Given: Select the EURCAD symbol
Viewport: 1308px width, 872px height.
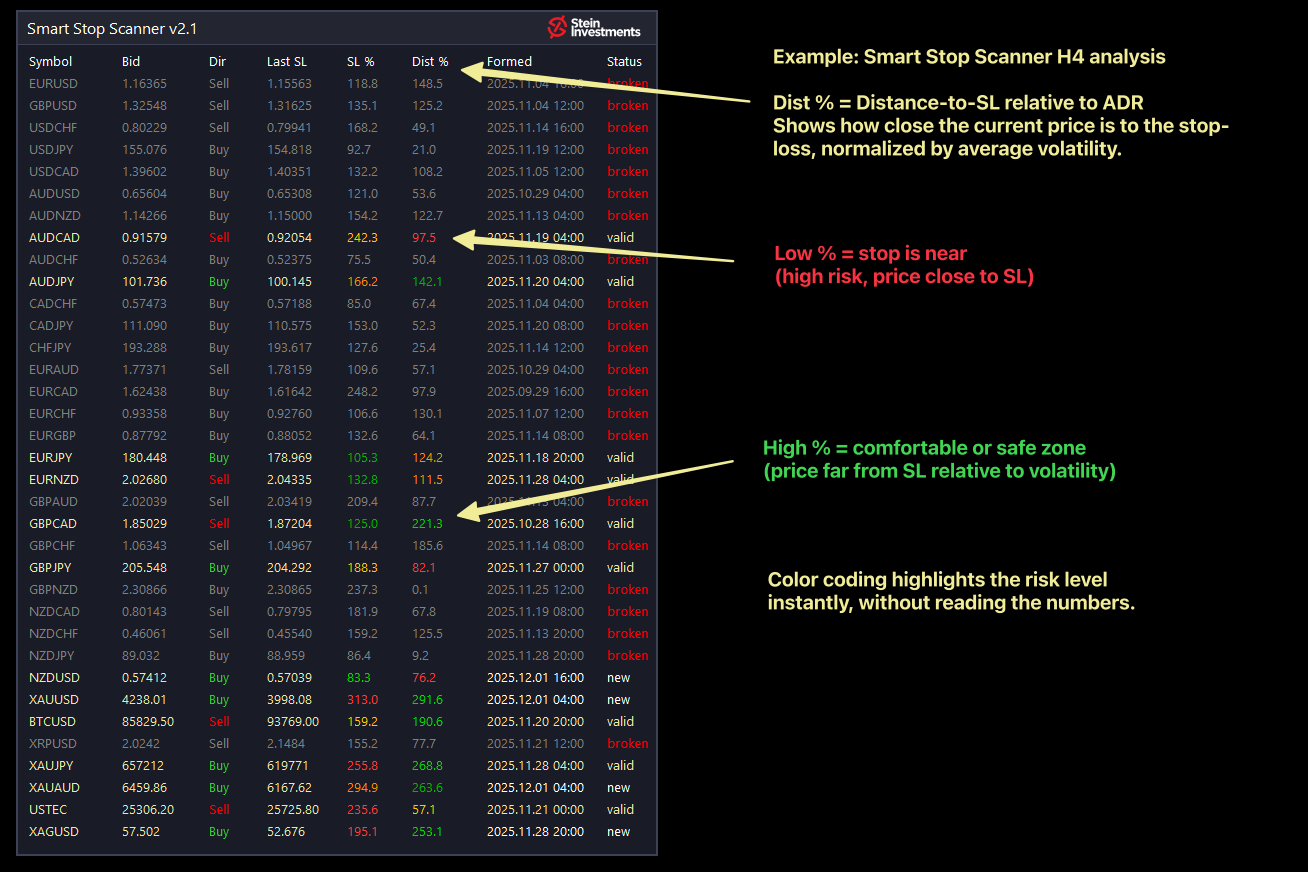Looking at the screenshot, I should tap(53, 392).
